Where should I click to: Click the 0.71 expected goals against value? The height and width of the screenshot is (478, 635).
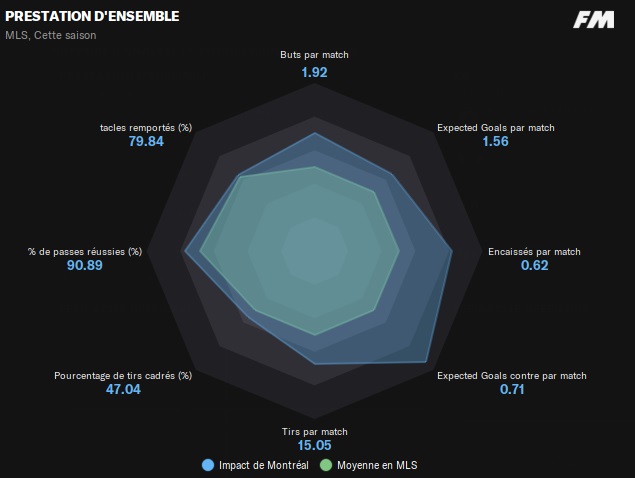[512, 389]
